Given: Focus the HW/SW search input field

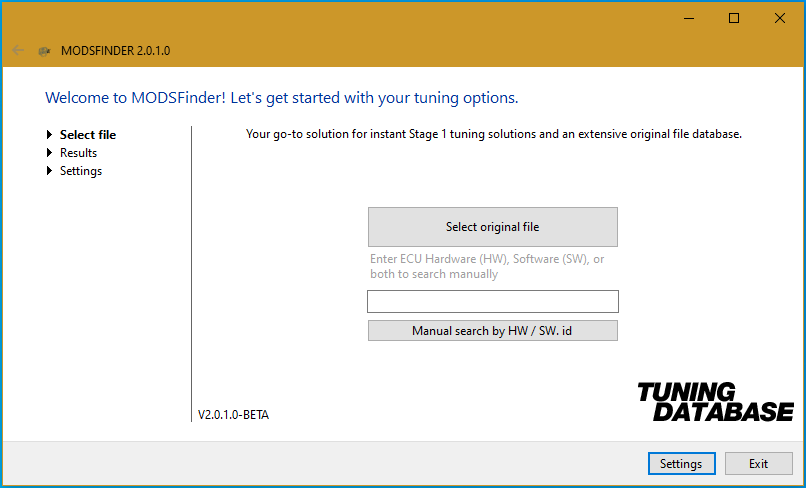Looking at the screenshot, I should (x=492, y=301).
